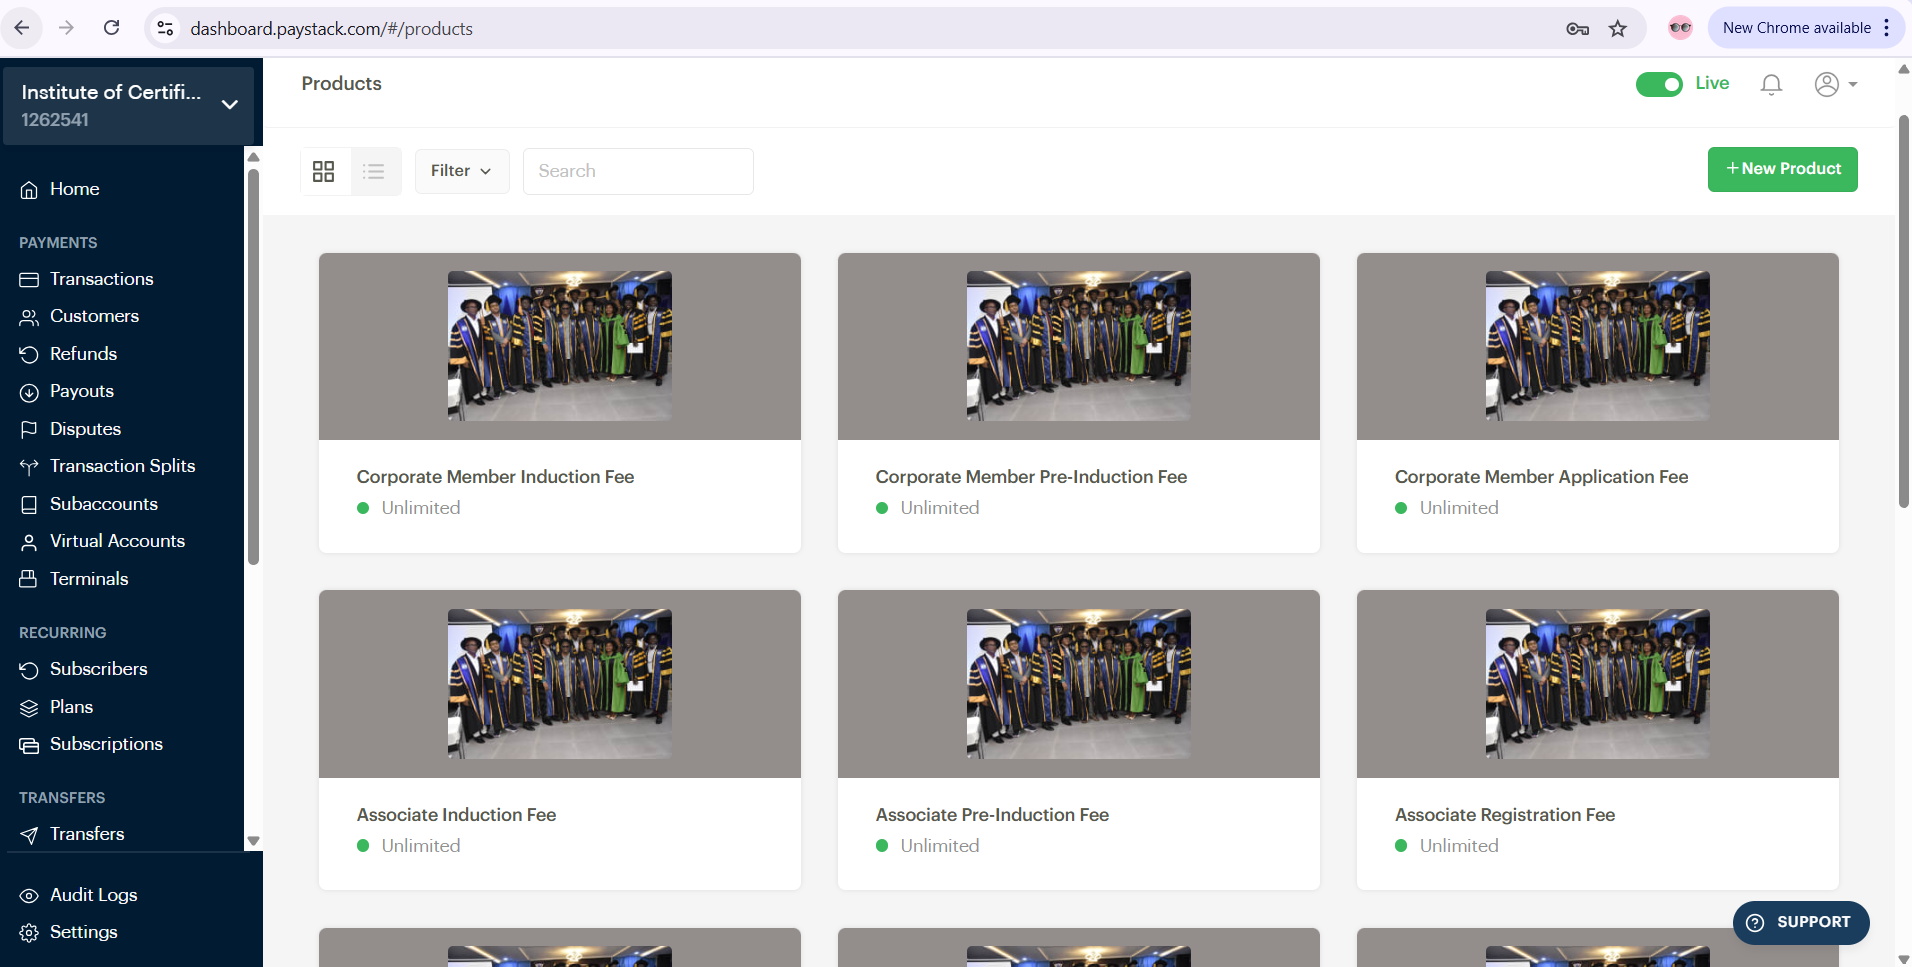The height and width of the screenshot is (967, 1912).
Task: Go to Virtual Accounts
Action: pos(118,541)
